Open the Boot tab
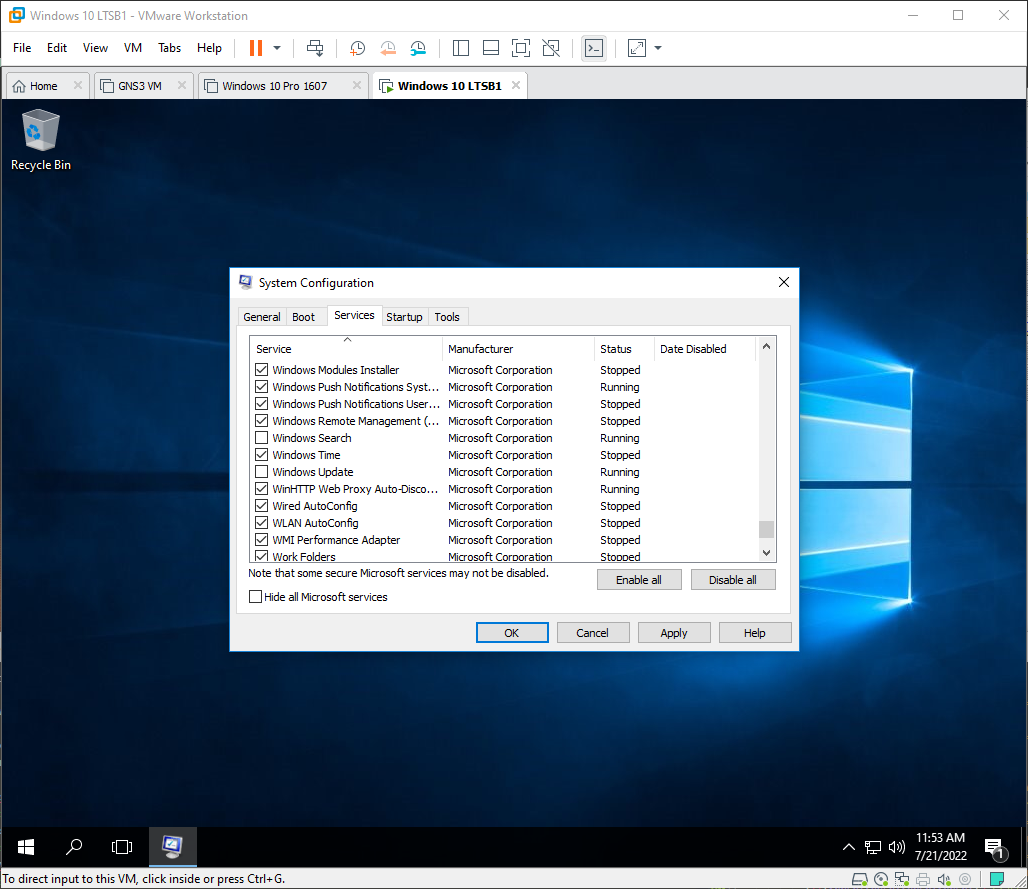This screenshot has width=1028, height=889. click(303, 317)
